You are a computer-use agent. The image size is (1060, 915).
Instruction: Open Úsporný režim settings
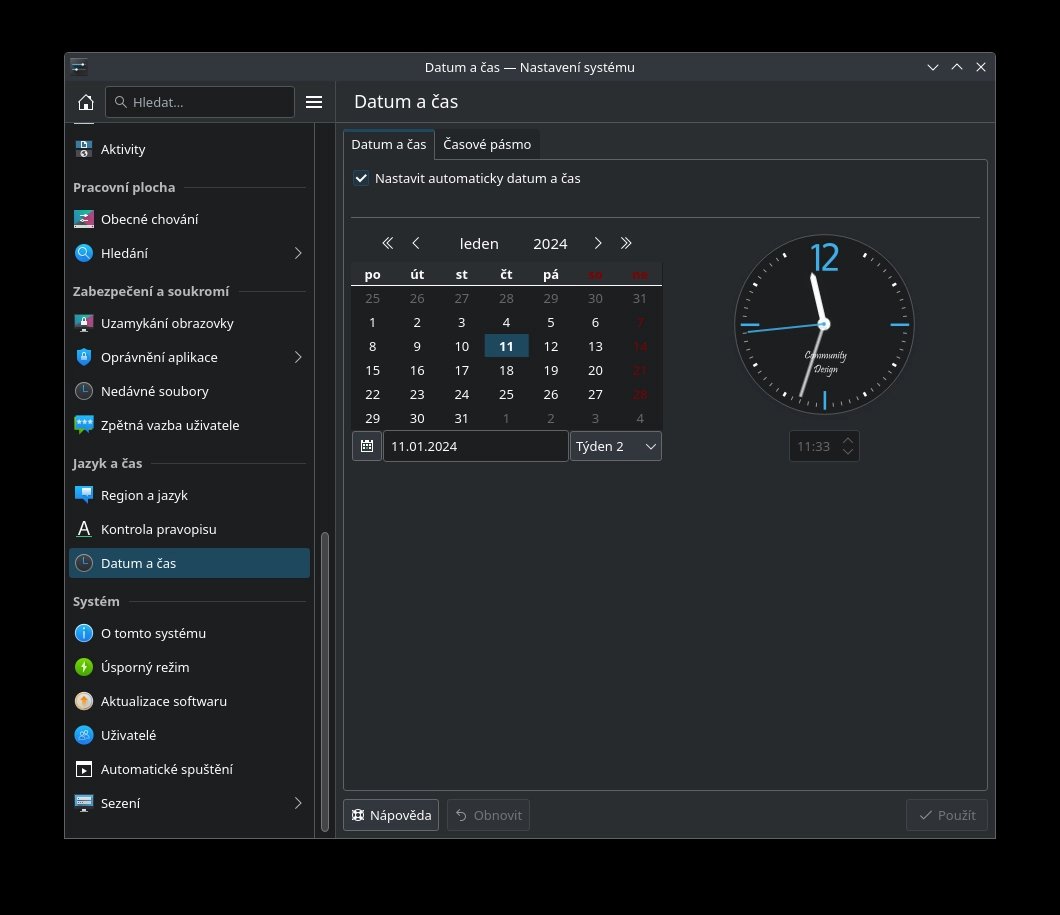click(x=145, y=667)
